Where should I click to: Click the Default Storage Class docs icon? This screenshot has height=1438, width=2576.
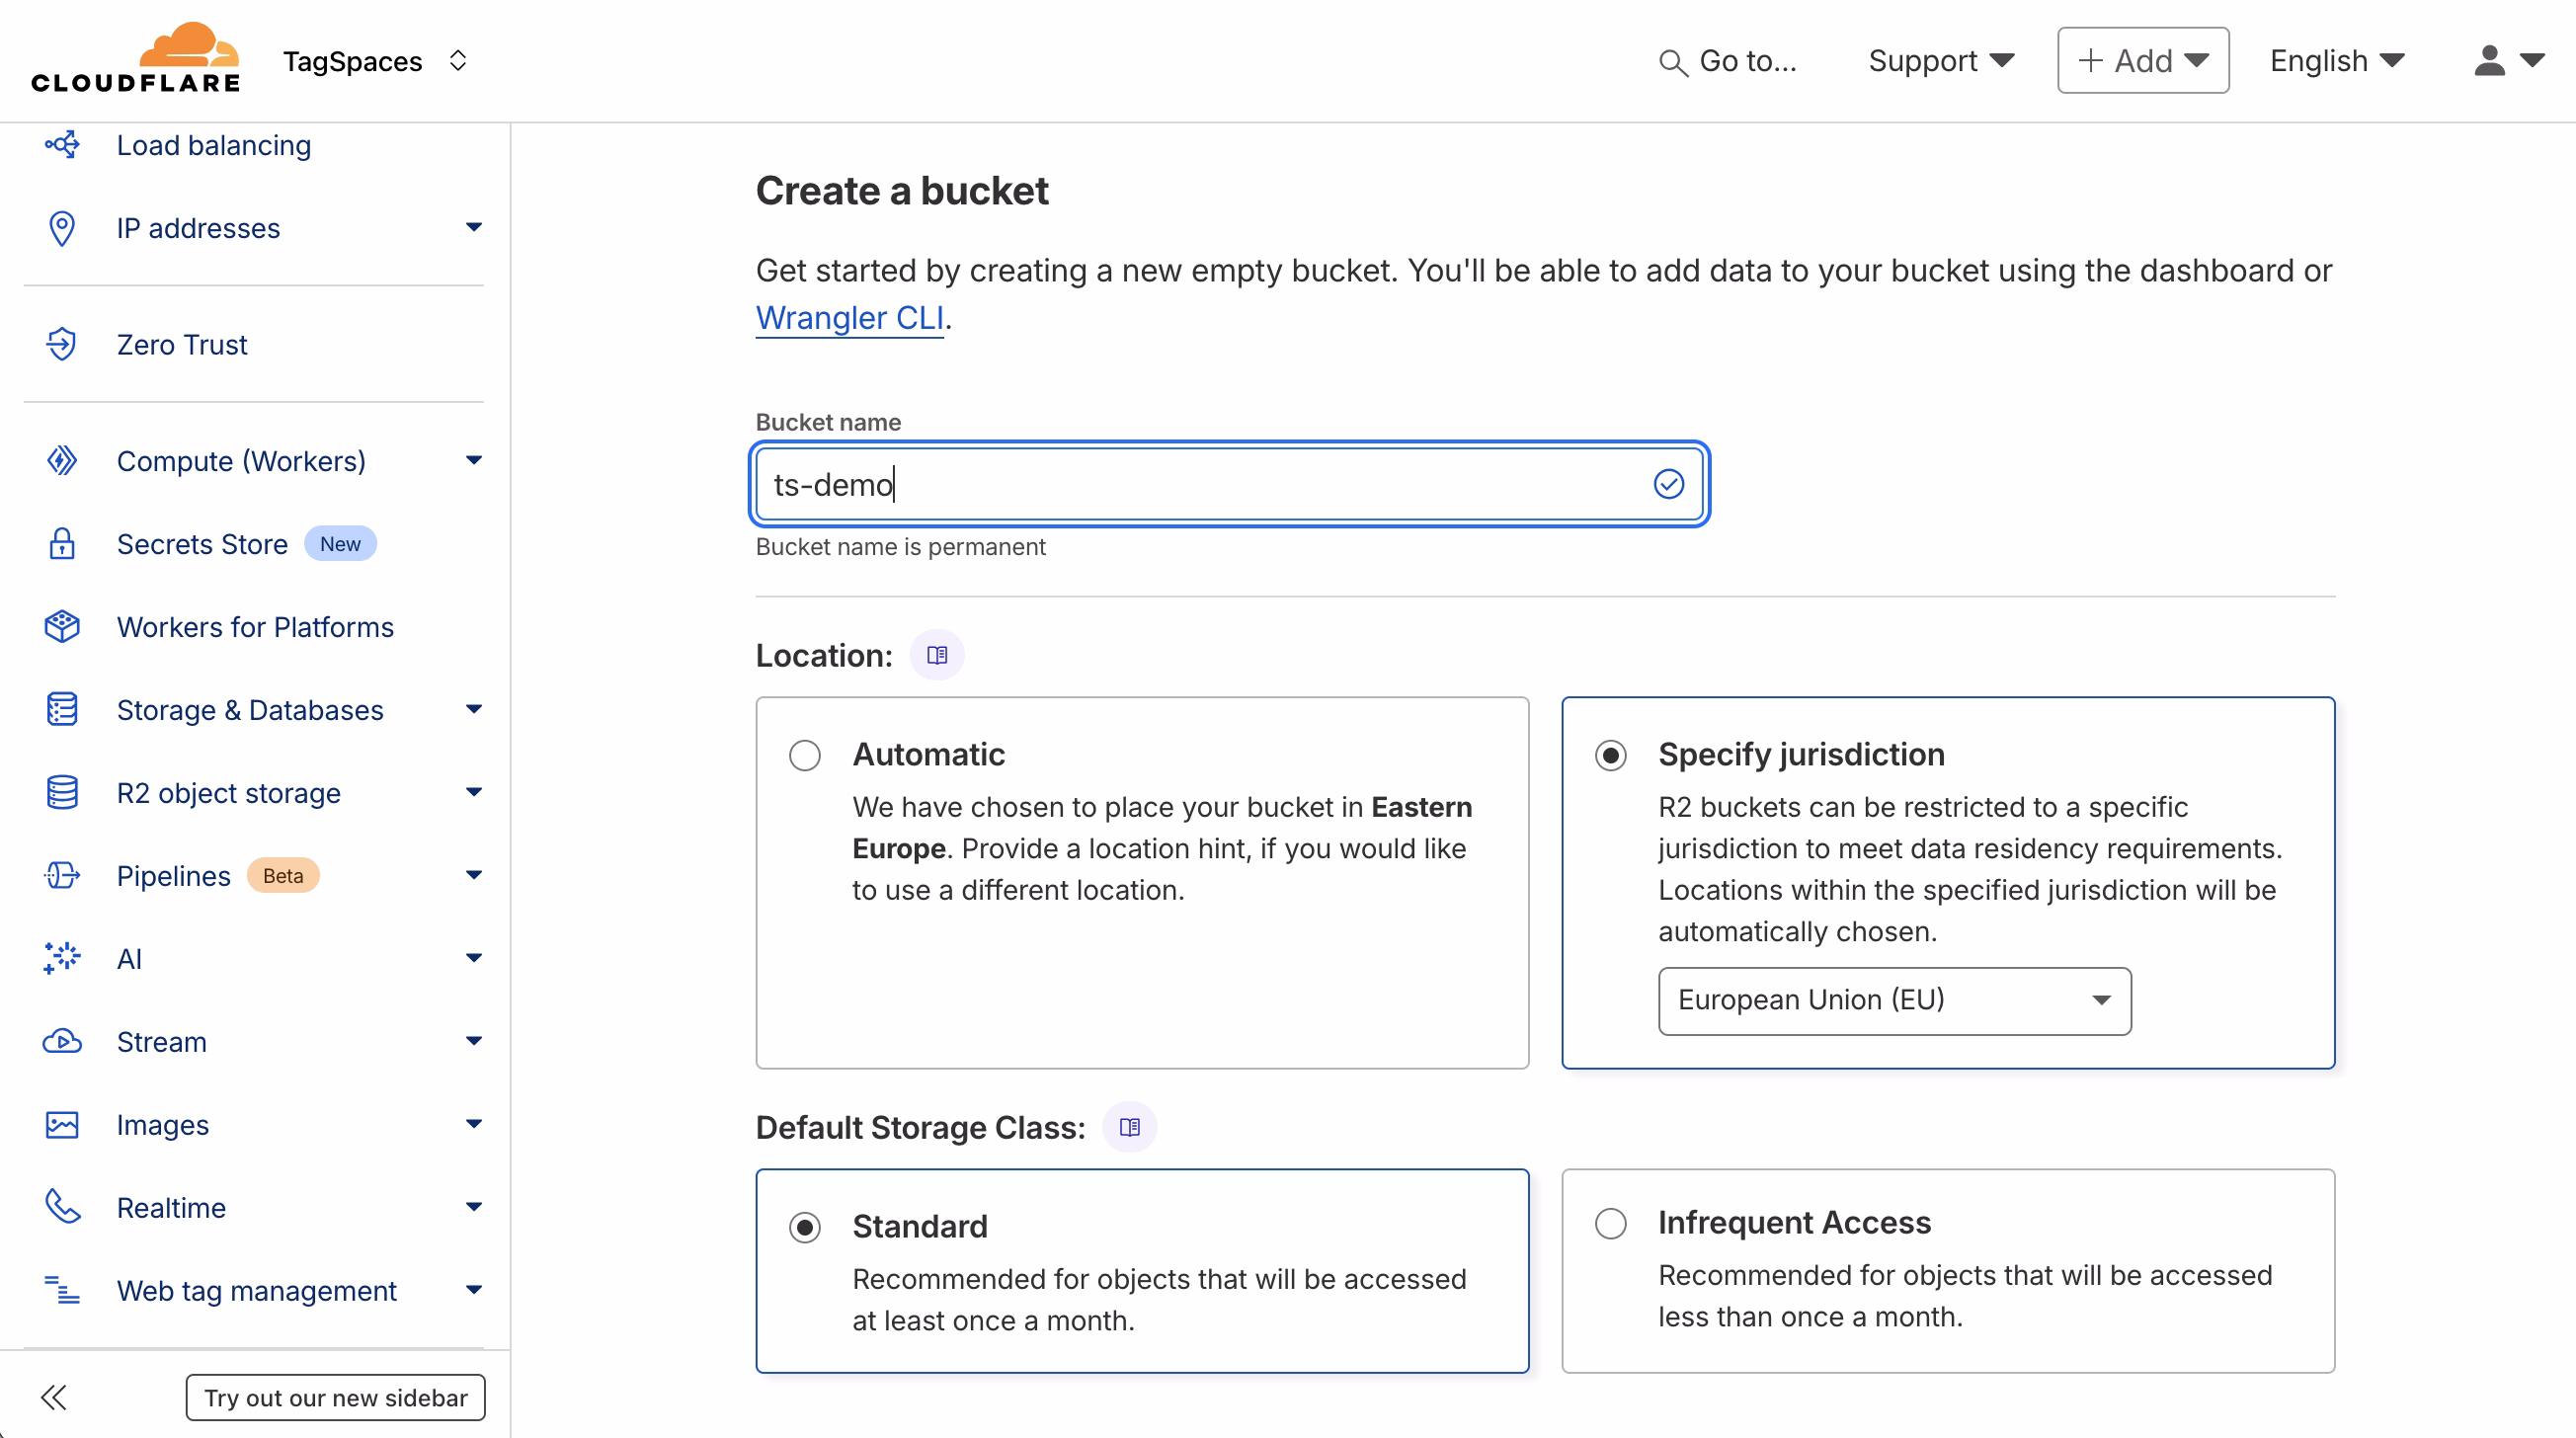(1129, 1127)
